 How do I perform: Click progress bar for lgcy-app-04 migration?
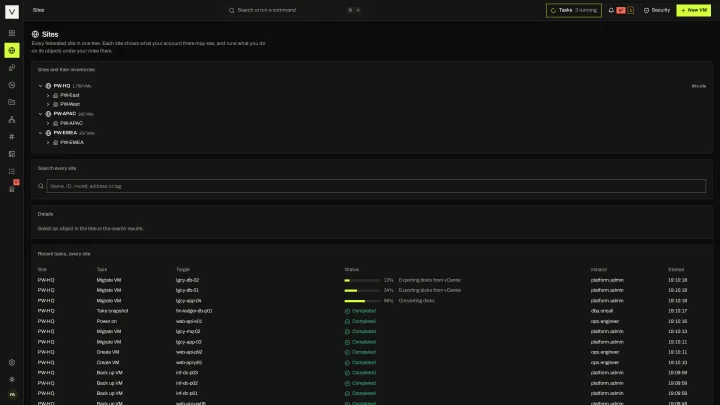(362, 301)
